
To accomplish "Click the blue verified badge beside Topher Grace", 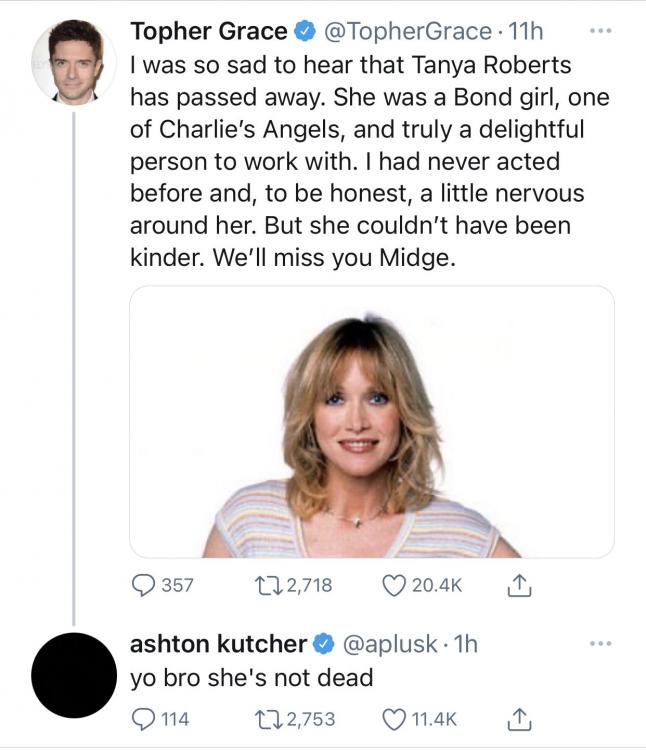I will click(x=302, y=32).
